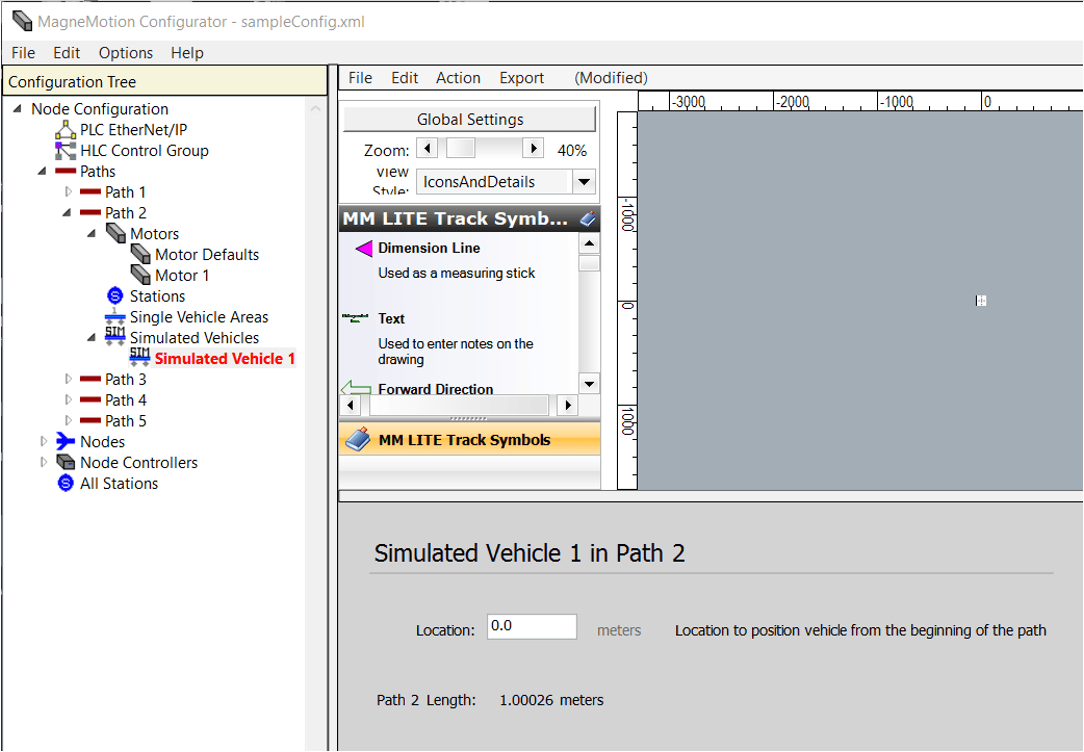Expand the Path 4 node
1084x752 pixels.
68,400
